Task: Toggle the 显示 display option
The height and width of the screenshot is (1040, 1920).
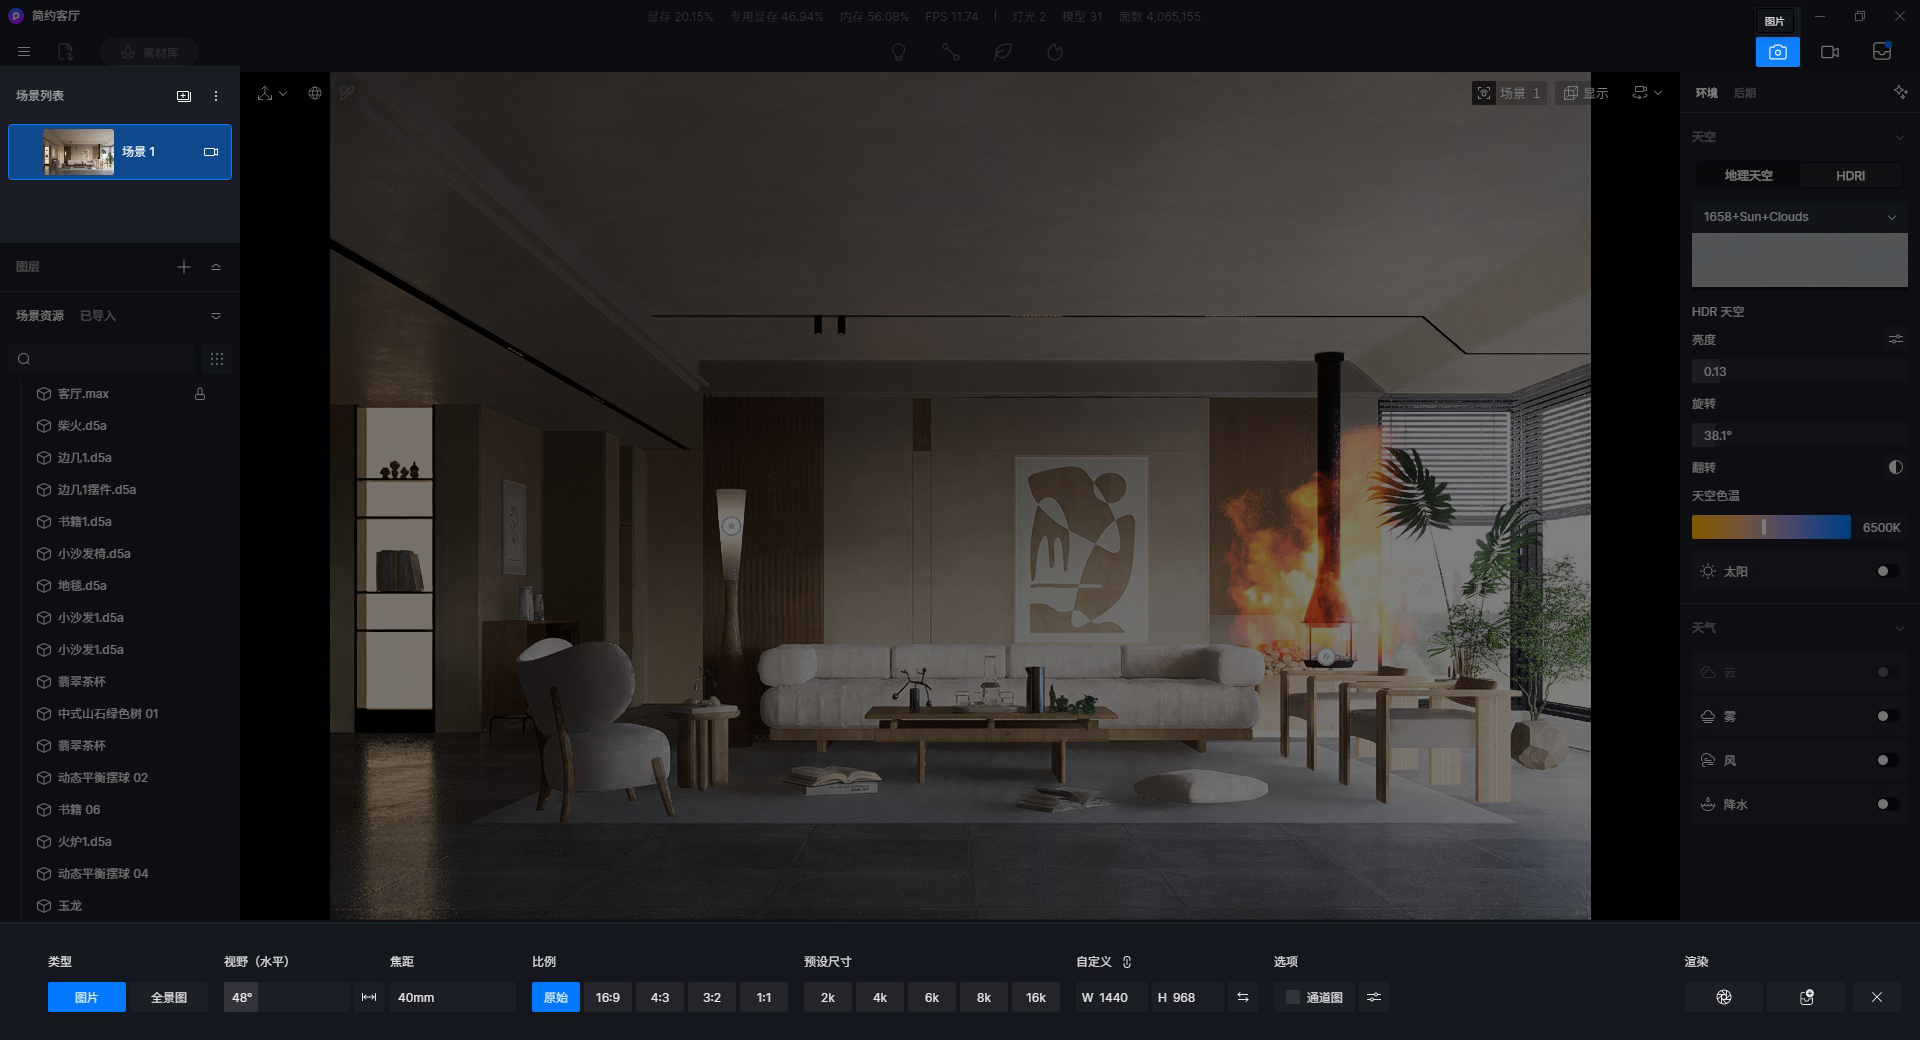Action: tap(1586, 93)
